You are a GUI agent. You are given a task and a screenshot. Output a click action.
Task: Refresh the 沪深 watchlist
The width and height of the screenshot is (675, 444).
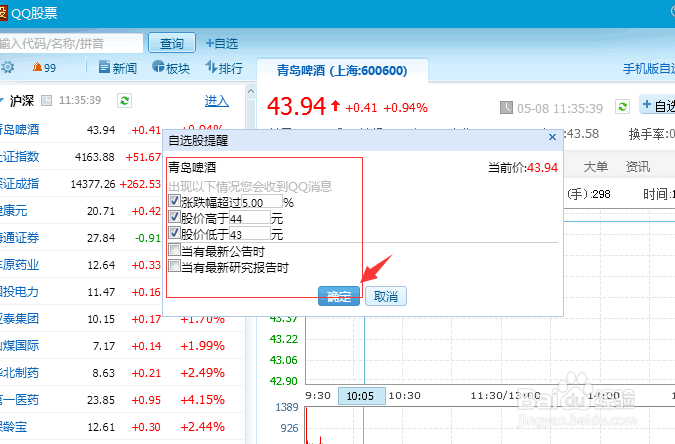124,101
